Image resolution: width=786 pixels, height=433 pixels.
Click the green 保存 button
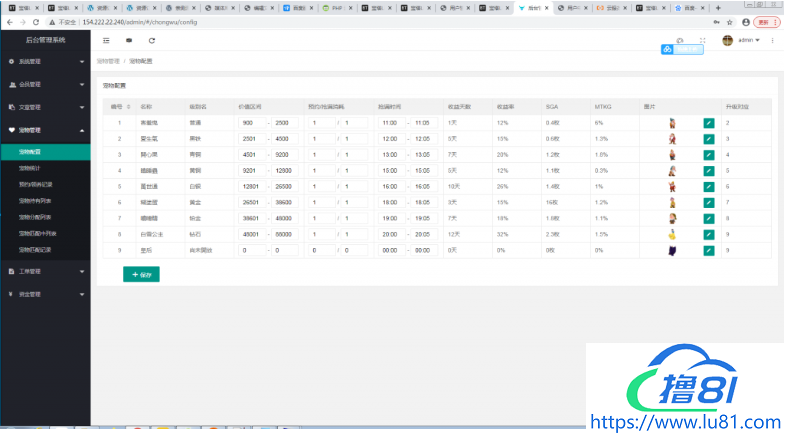[141, 274]
